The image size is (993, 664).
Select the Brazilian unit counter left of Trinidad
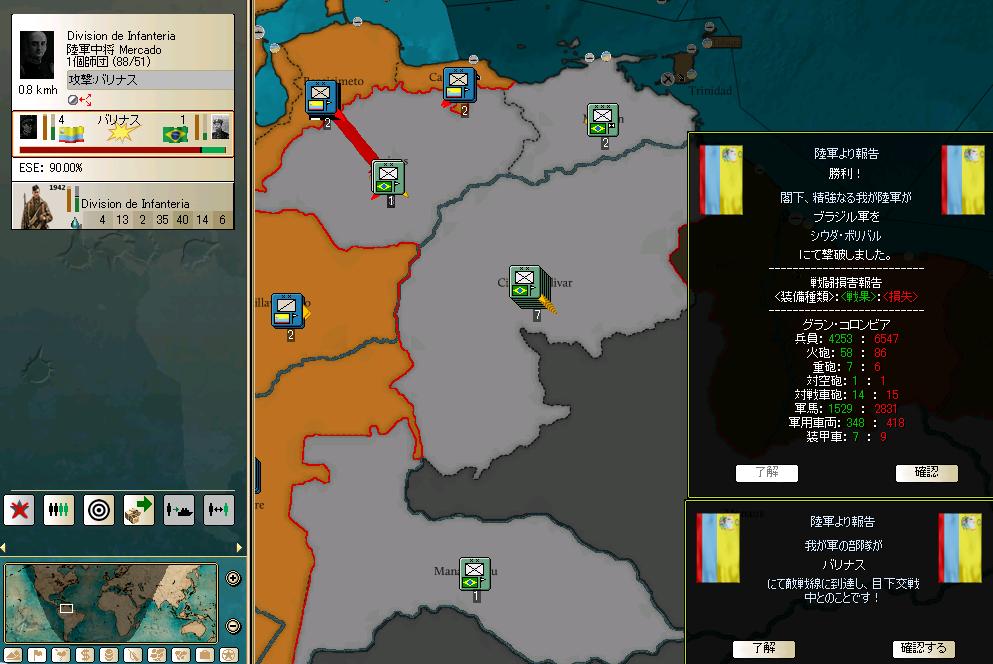602,120
